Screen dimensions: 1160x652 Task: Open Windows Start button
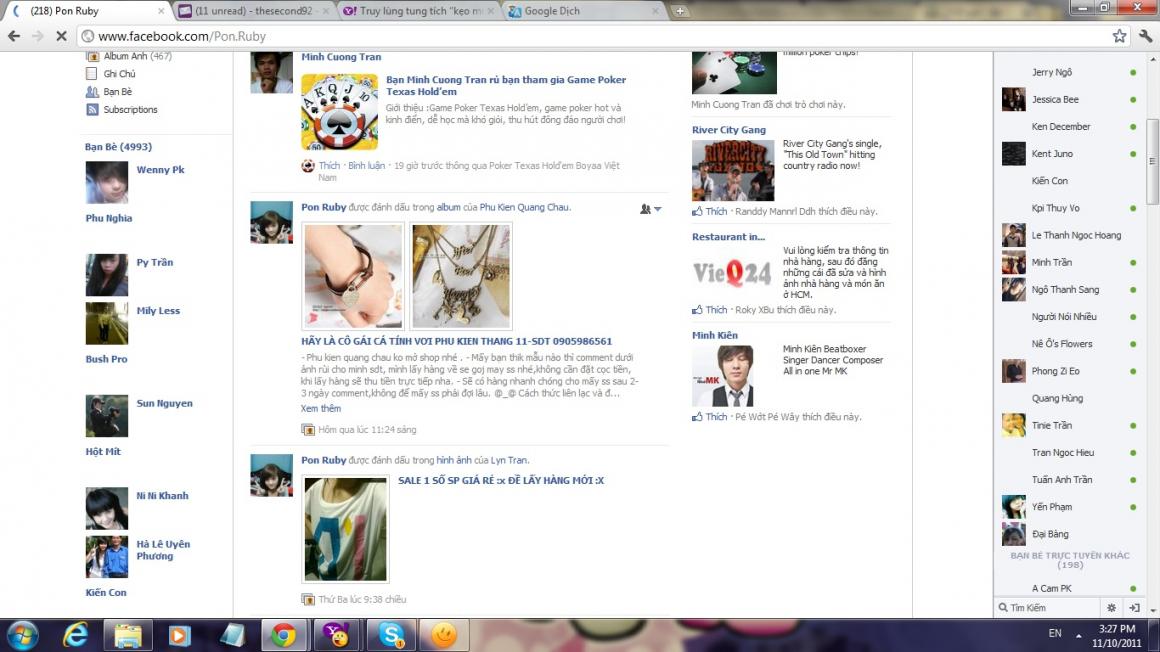[22, 635]
